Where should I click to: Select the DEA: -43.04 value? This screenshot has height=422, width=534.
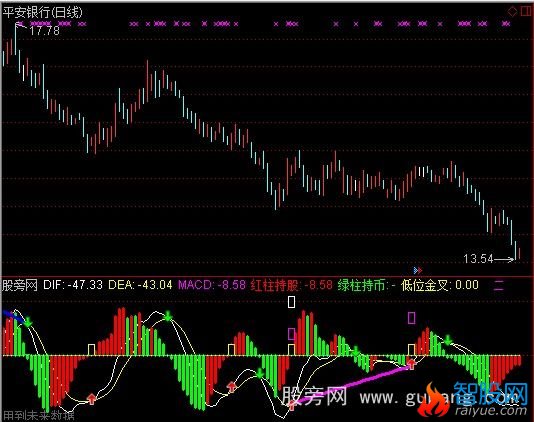140,285
